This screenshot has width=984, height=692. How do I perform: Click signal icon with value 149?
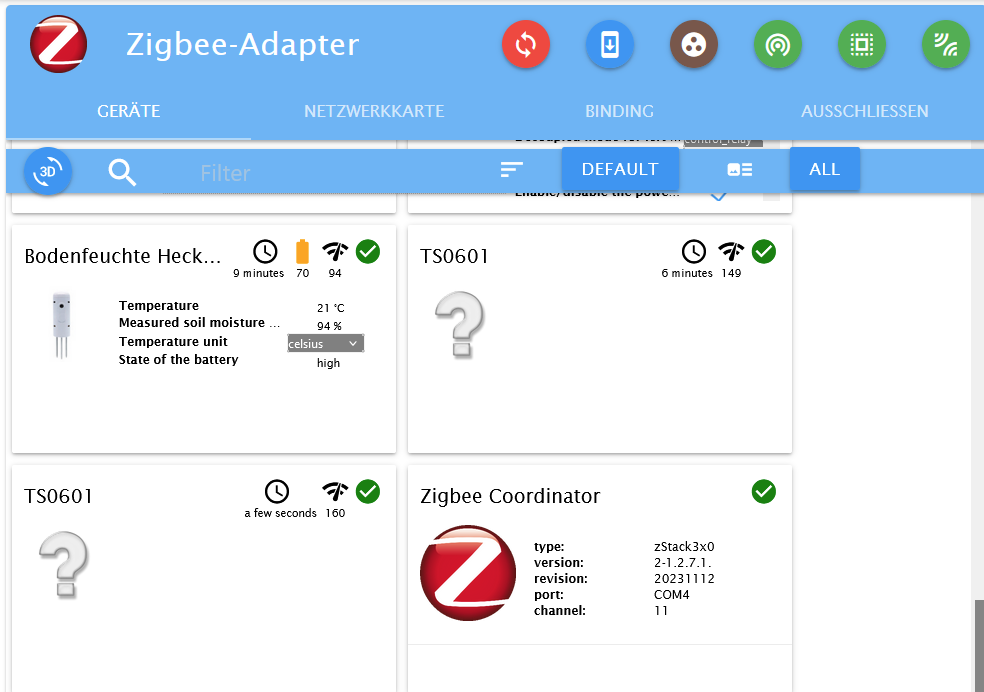click(731, 252)
